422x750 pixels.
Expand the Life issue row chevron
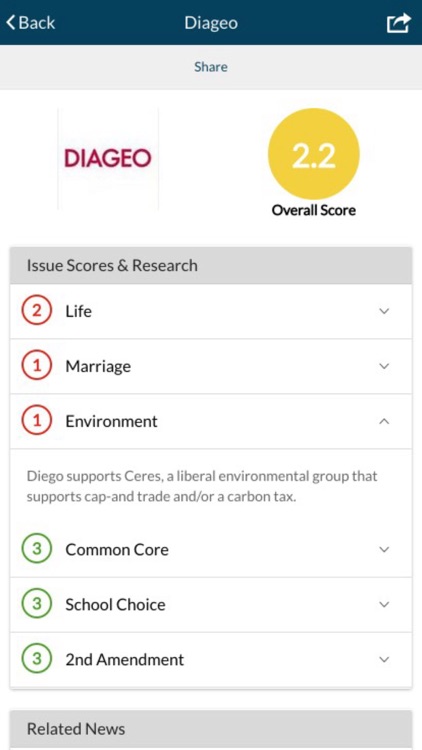coord(384,311)
